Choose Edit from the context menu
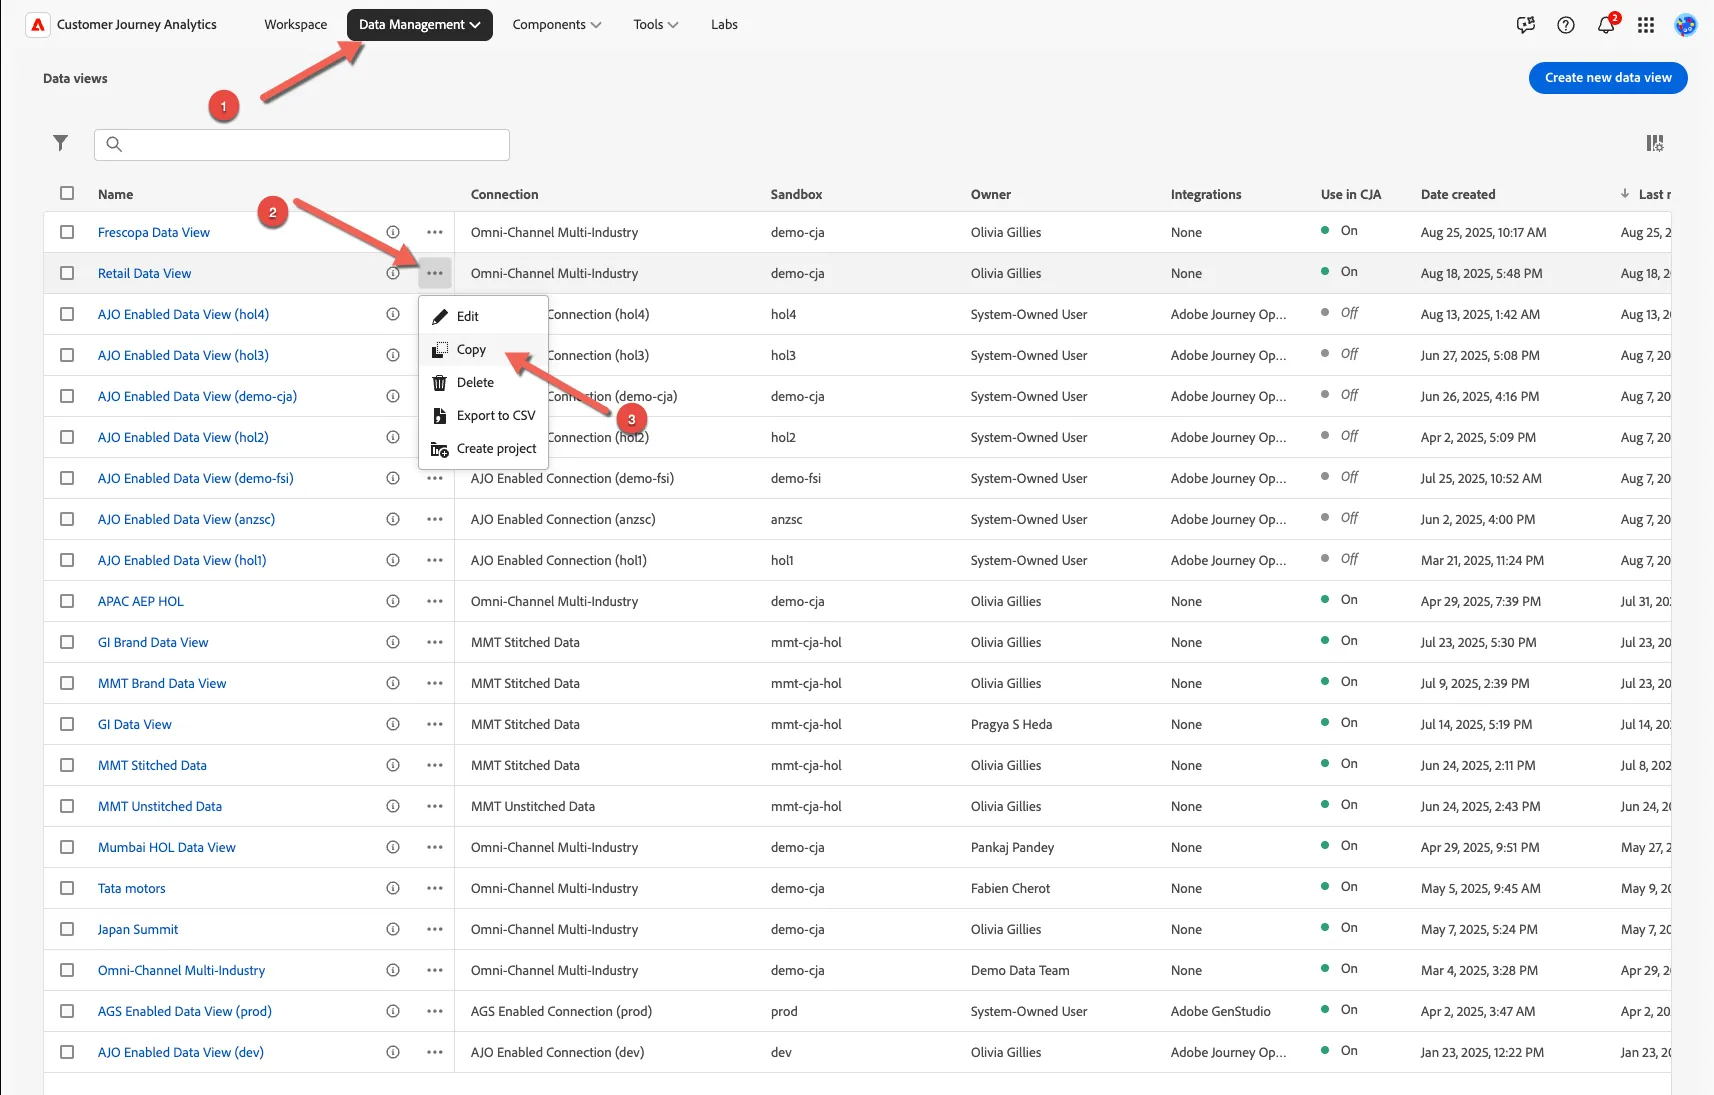This screenshot has height=1095, width=1714. coord(483,316)
